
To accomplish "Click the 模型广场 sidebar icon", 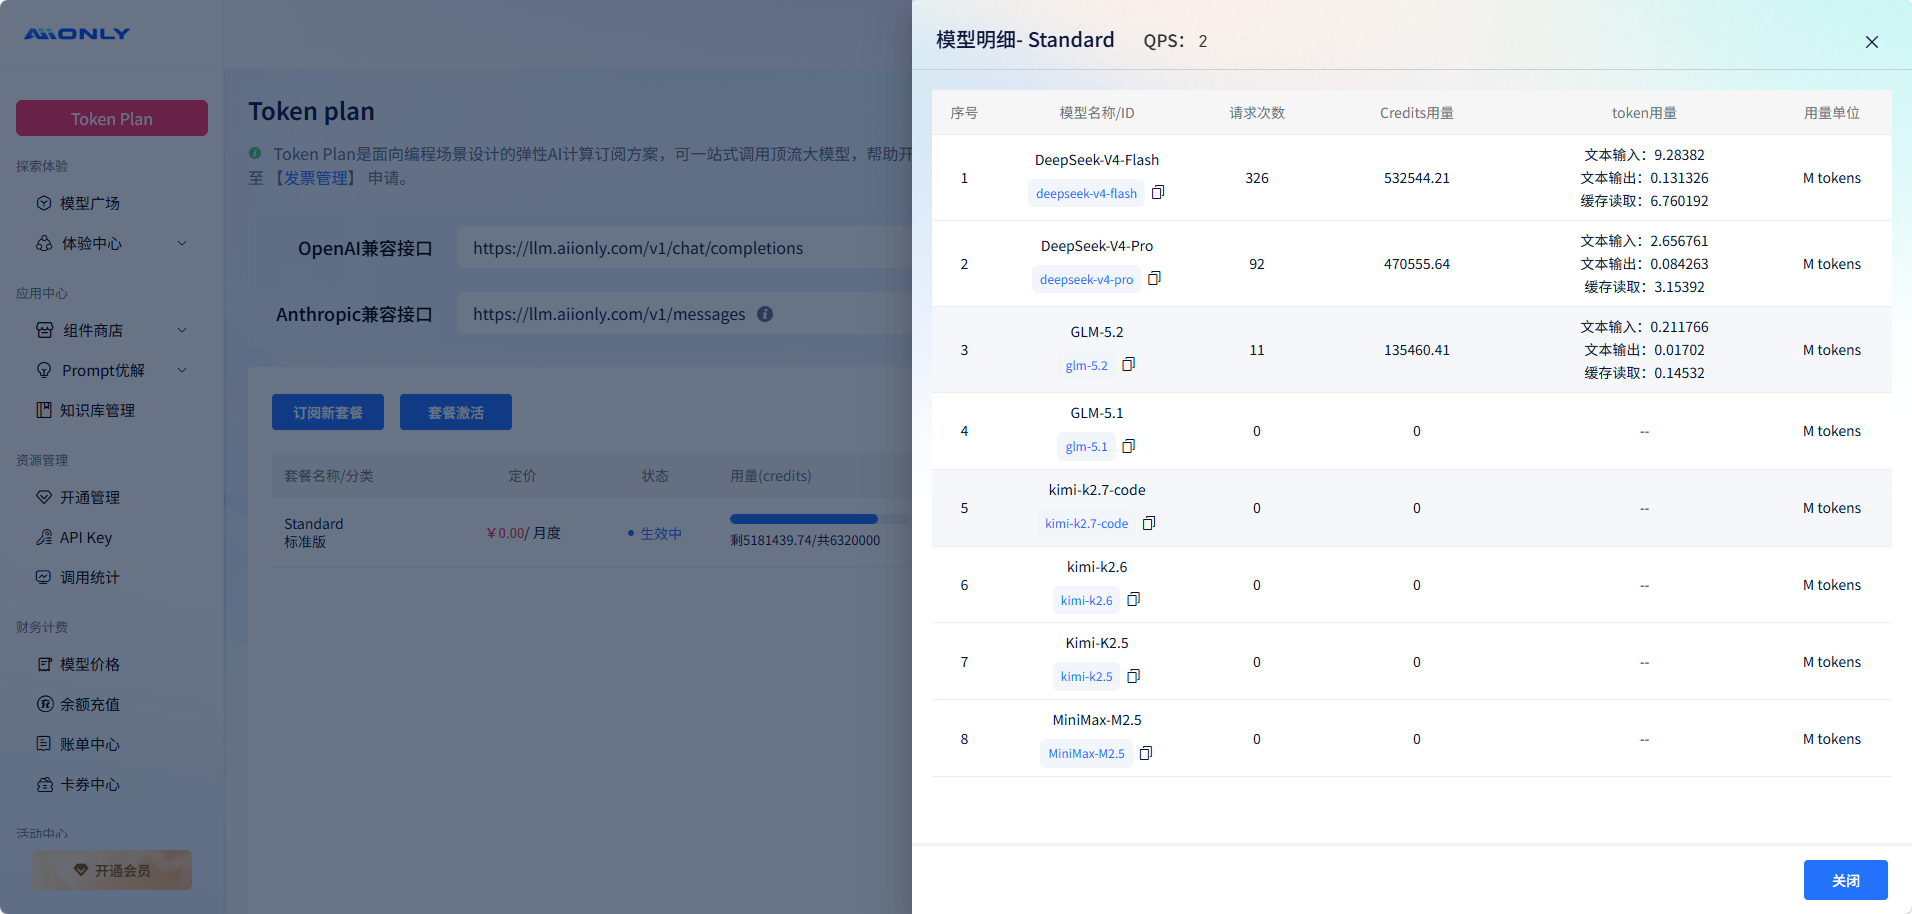I will click(x=44, y=203).
